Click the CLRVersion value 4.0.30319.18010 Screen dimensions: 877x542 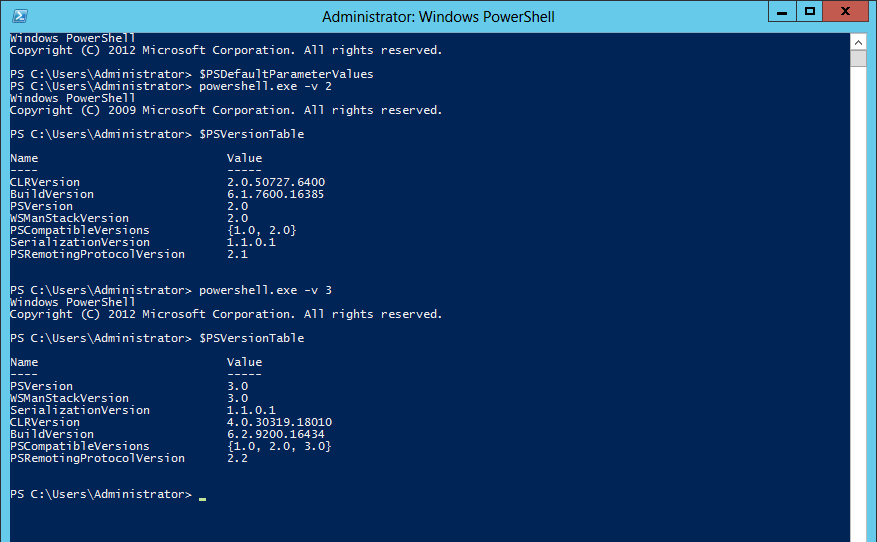click(280, 422)
